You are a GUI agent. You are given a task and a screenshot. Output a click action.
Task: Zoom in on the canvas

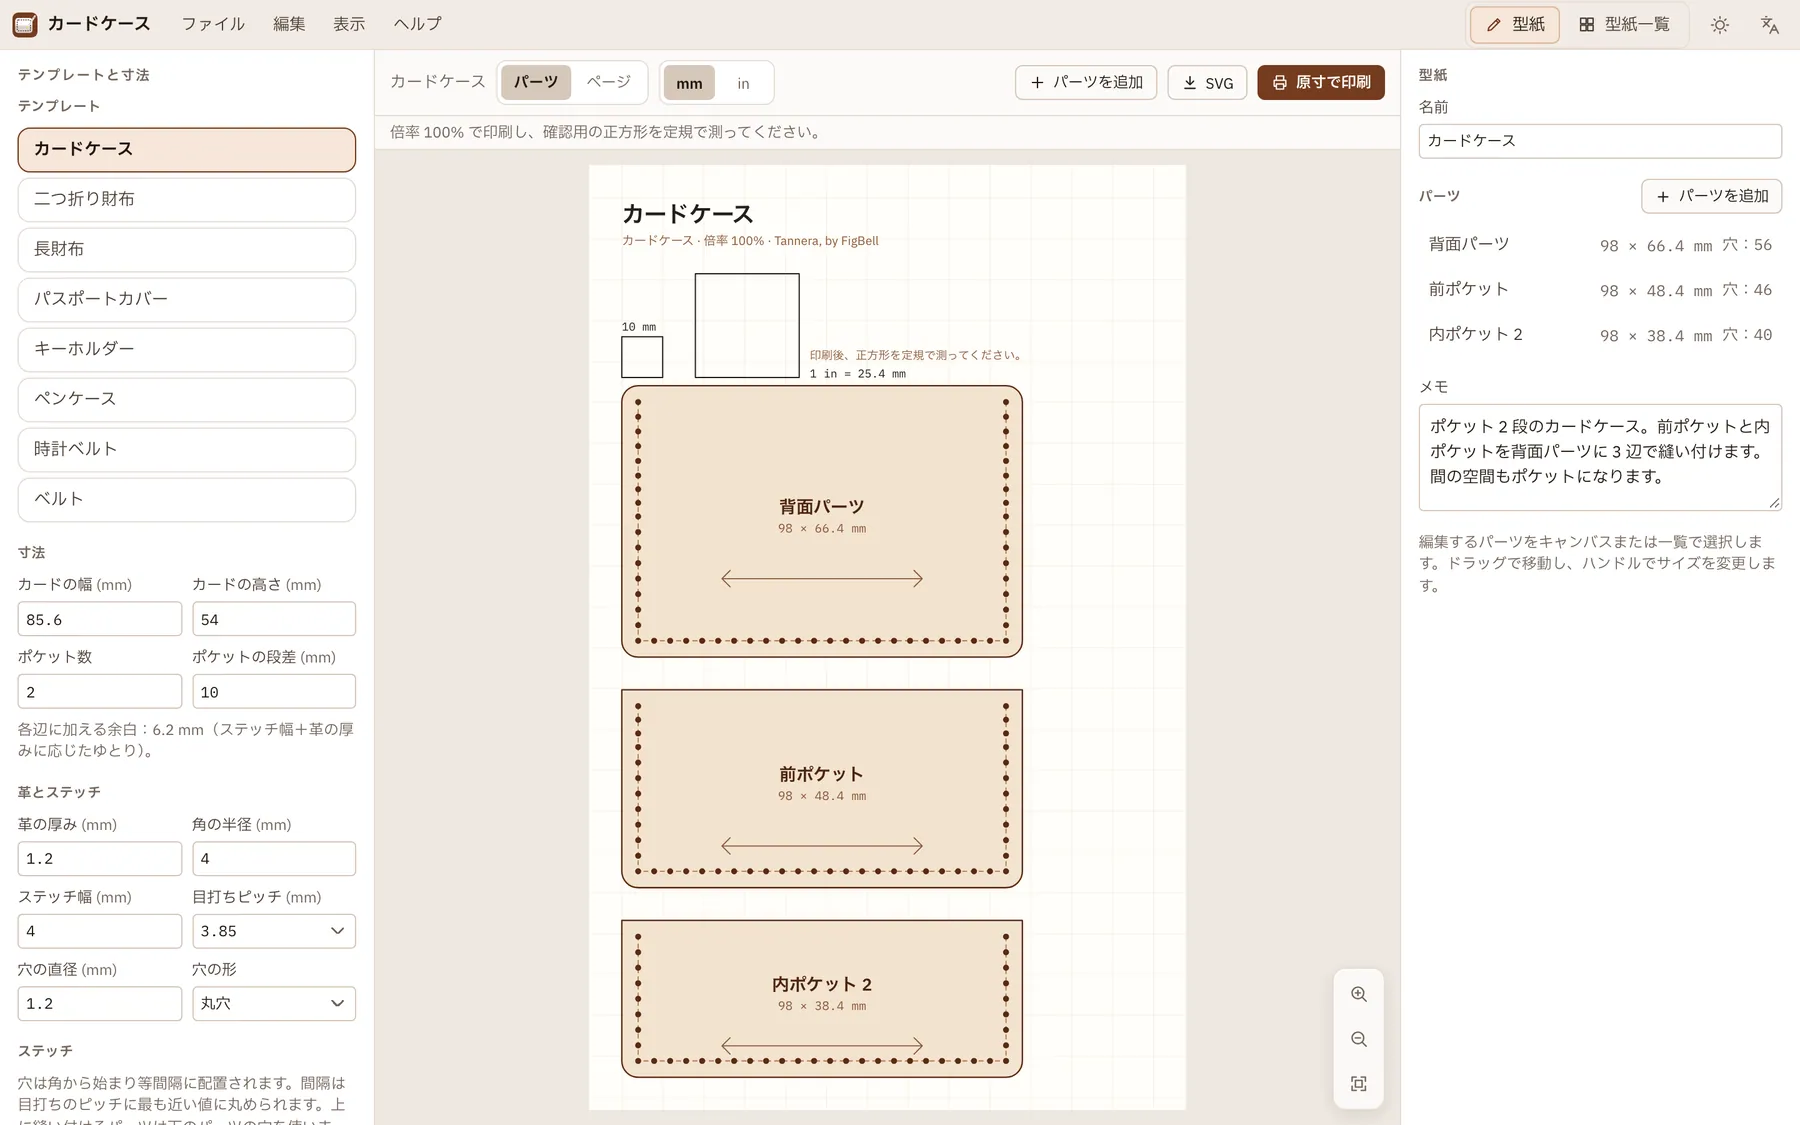pyautogui.click(x=1358, y=994)
